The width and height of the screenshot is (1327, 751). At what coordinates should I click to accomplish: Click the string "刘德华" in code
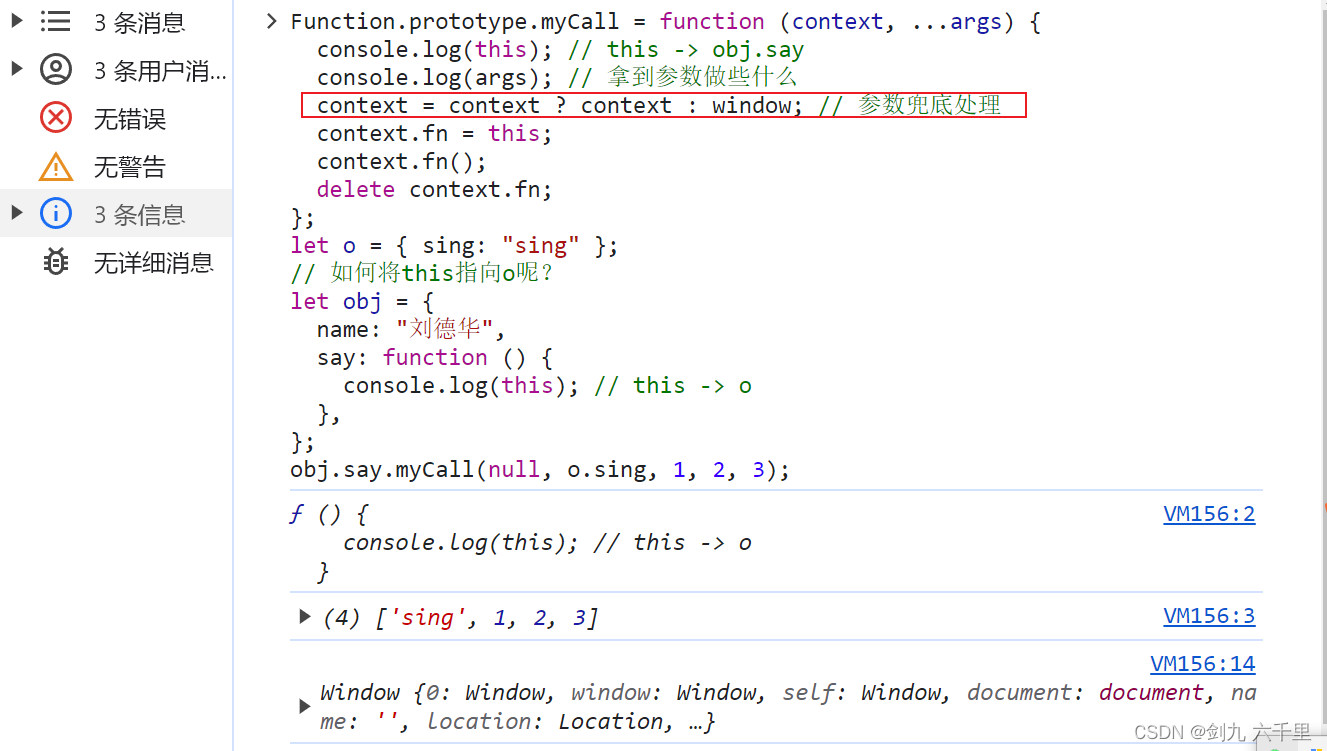point(444,329)
